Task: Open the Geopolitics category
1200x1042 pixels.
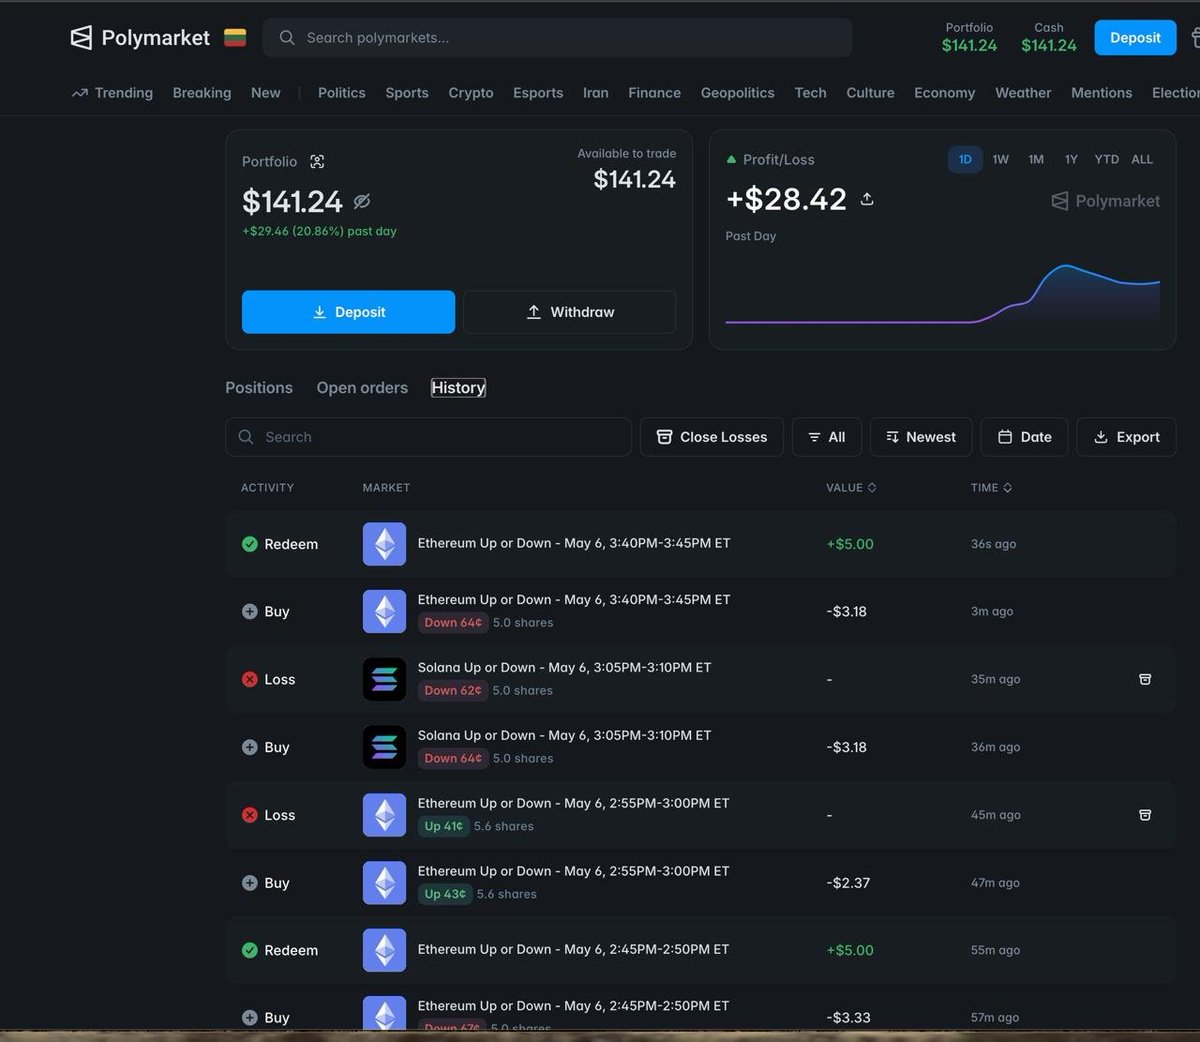Action: click(x=737, y=93)
